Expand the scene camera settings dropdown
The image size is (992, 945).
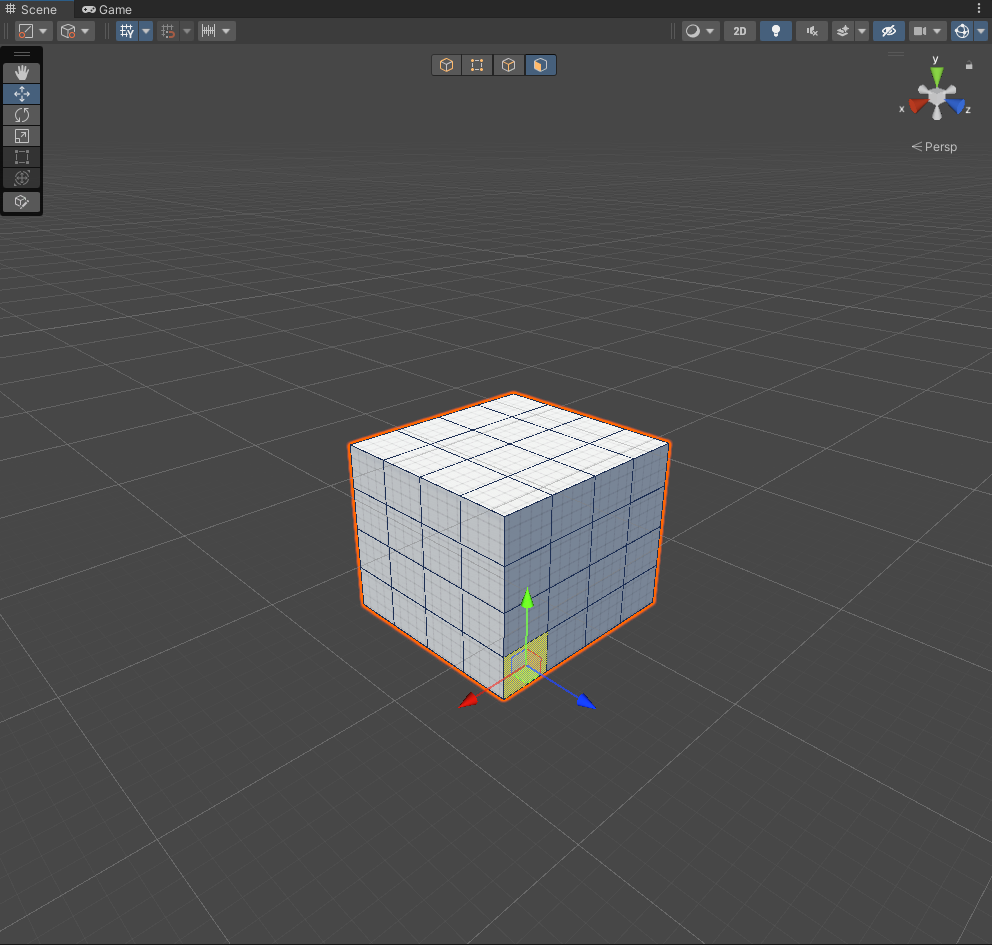pos(938,31)
